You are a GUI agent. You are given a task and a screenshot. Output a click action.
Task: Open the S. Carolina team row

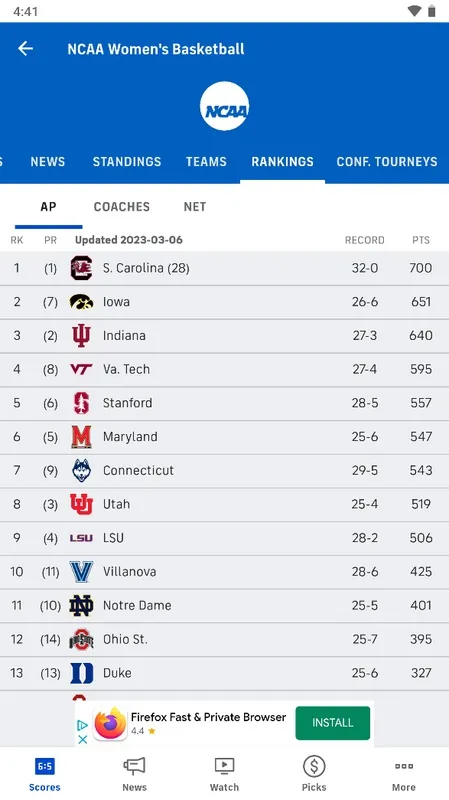(x=224, y=268)
